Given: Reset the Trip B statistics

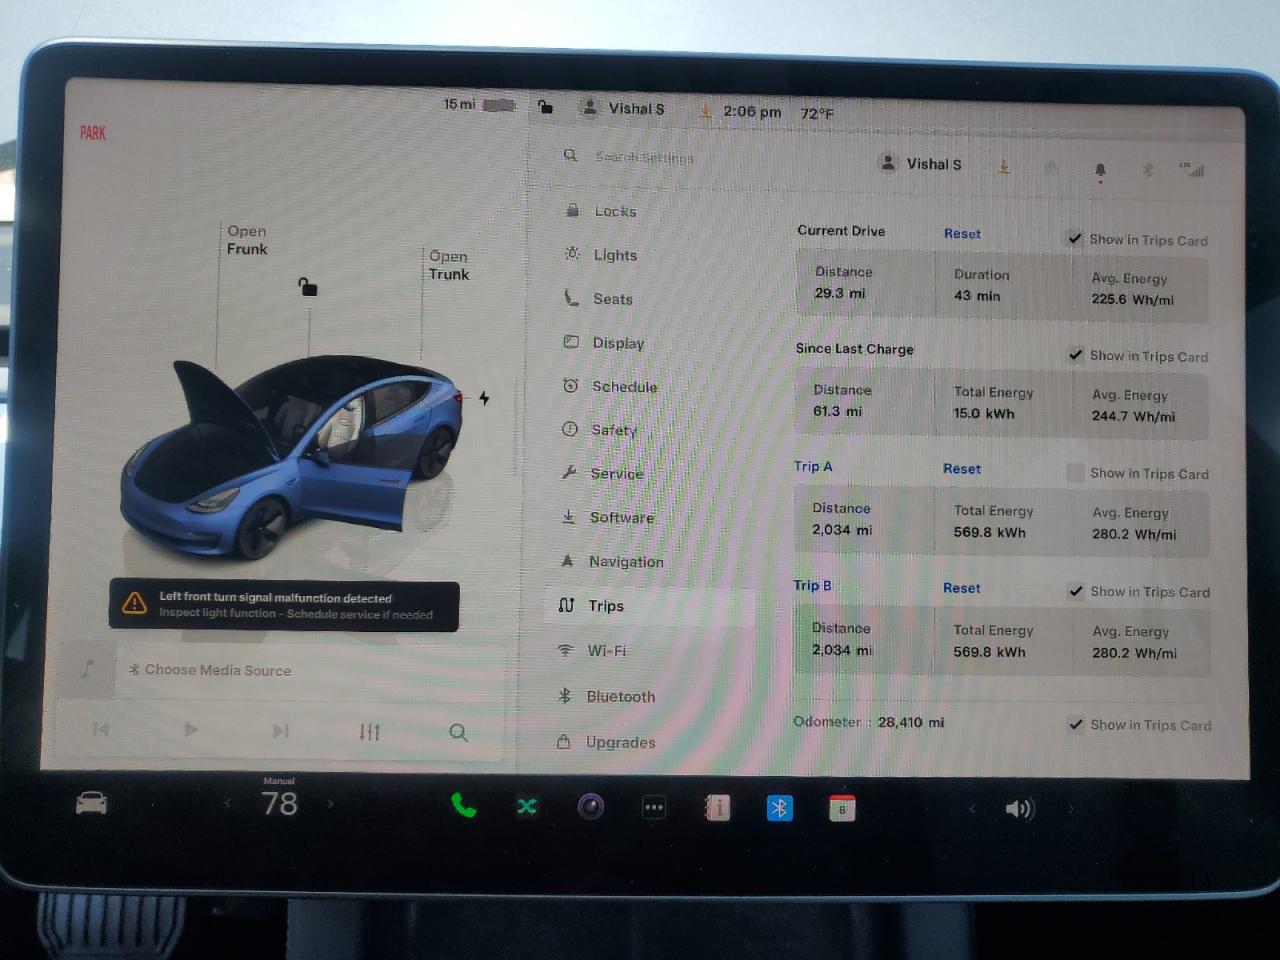Looking at the screenshot, I should click(x=961, y=588).
